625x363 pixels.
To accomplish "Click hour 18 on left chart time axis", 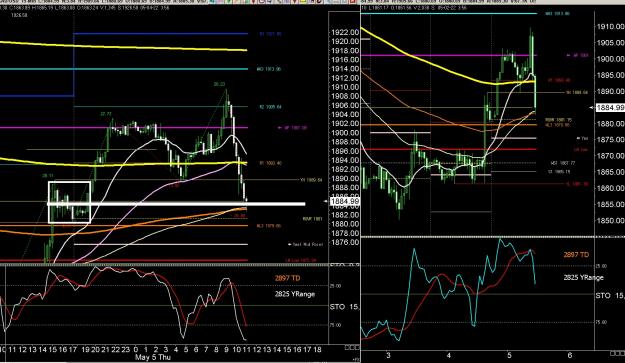I will 317,349.
